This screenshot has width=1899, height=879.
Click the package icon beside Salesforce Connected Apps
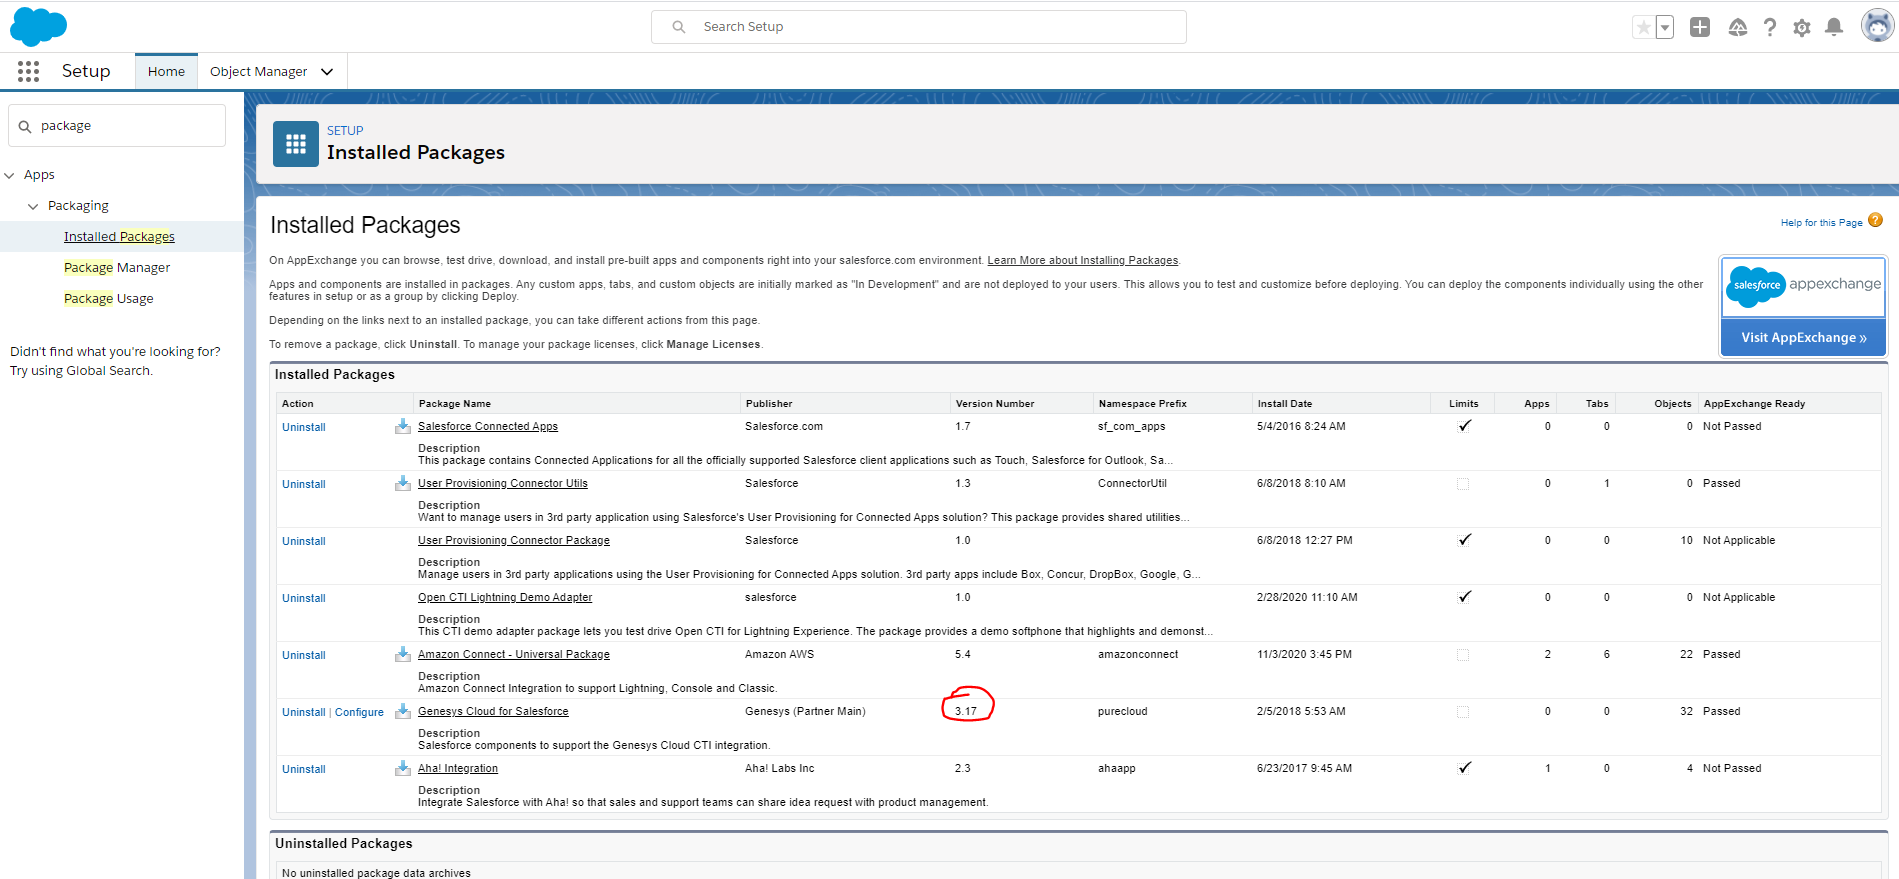coord(402,426)
